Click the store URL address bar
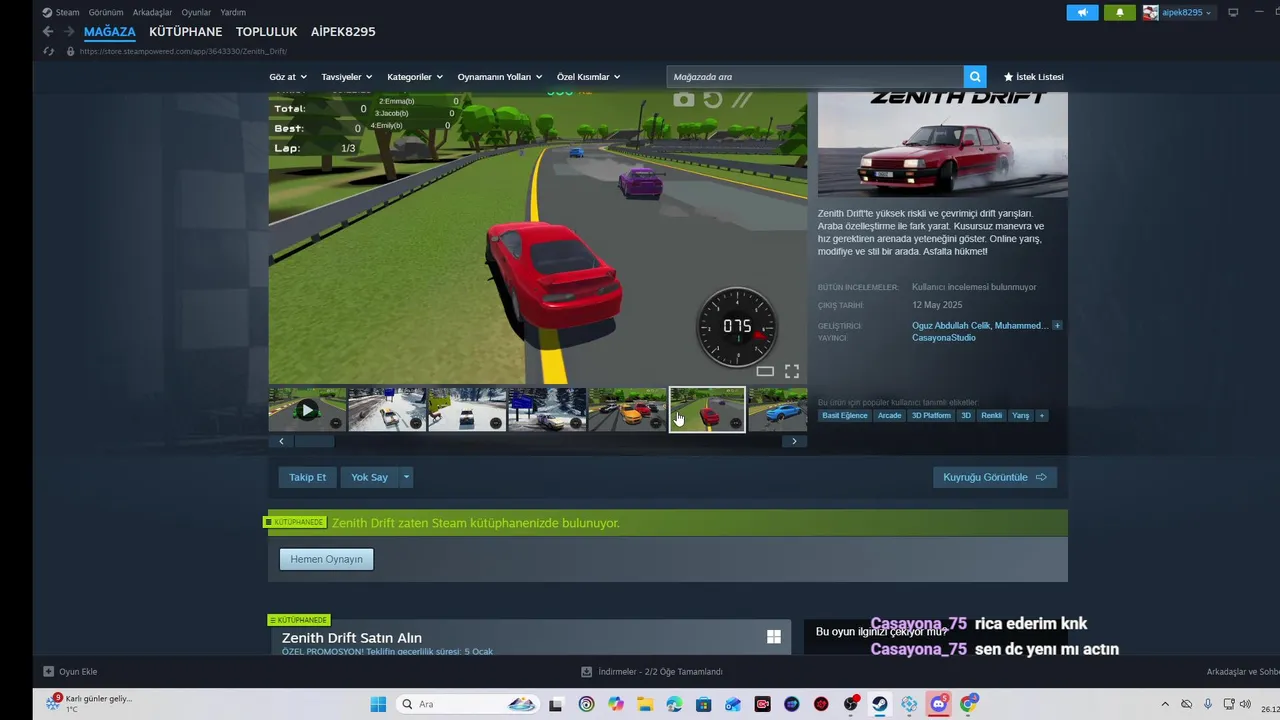This screenshot has width=1280, height=720. (x=183, y=51)
